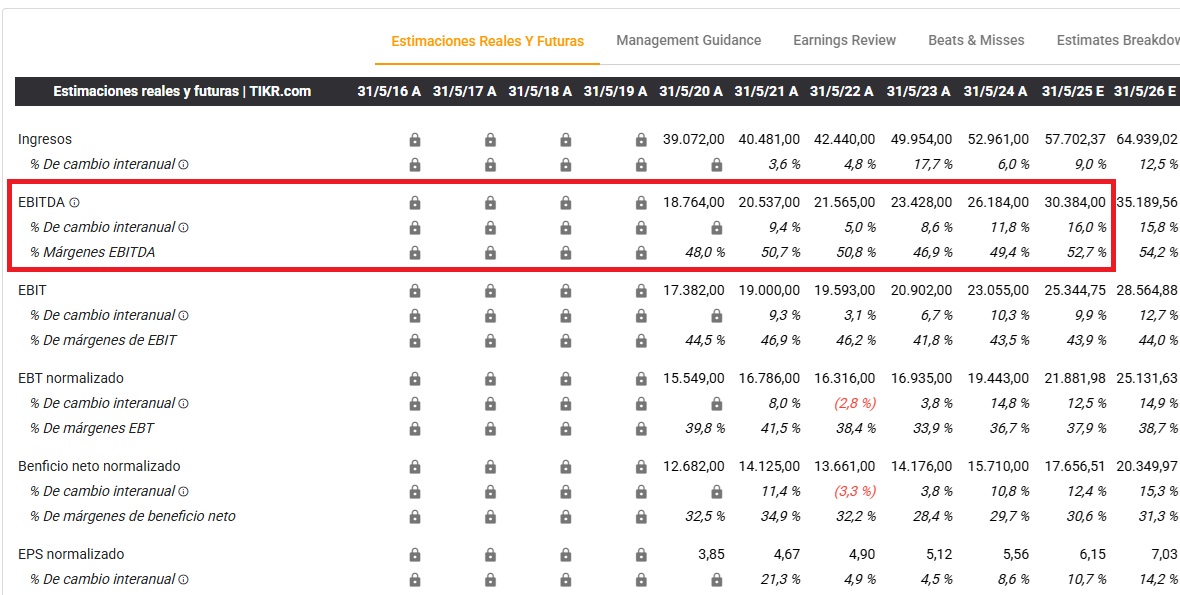Click info icon on EBT normalizado % De cambio interanual
The width and height of the screenshot is (1180, 595).
click(x=184, y=404)
